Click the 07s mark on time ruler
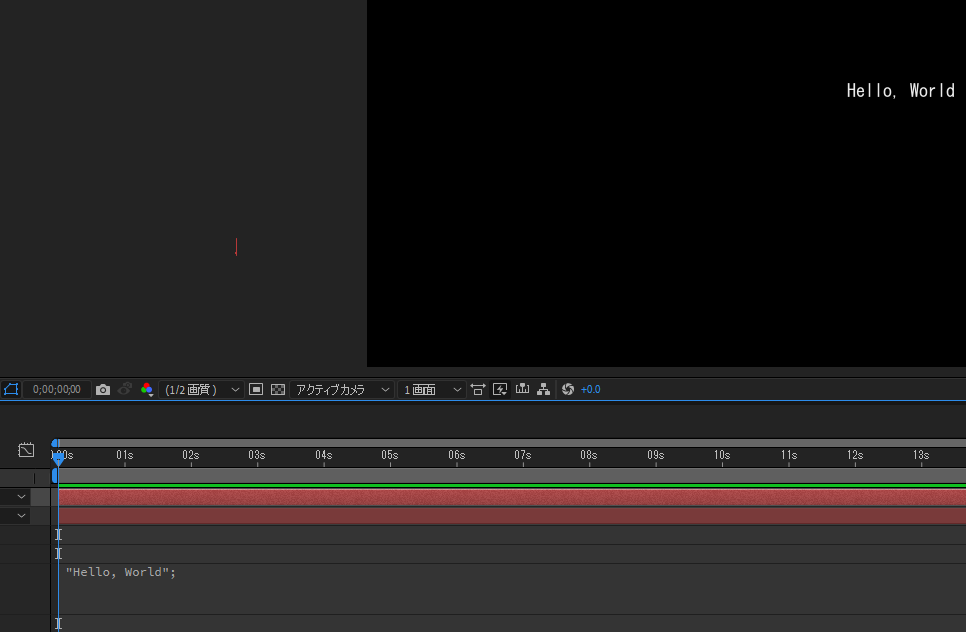 click(x=522, y=455)
